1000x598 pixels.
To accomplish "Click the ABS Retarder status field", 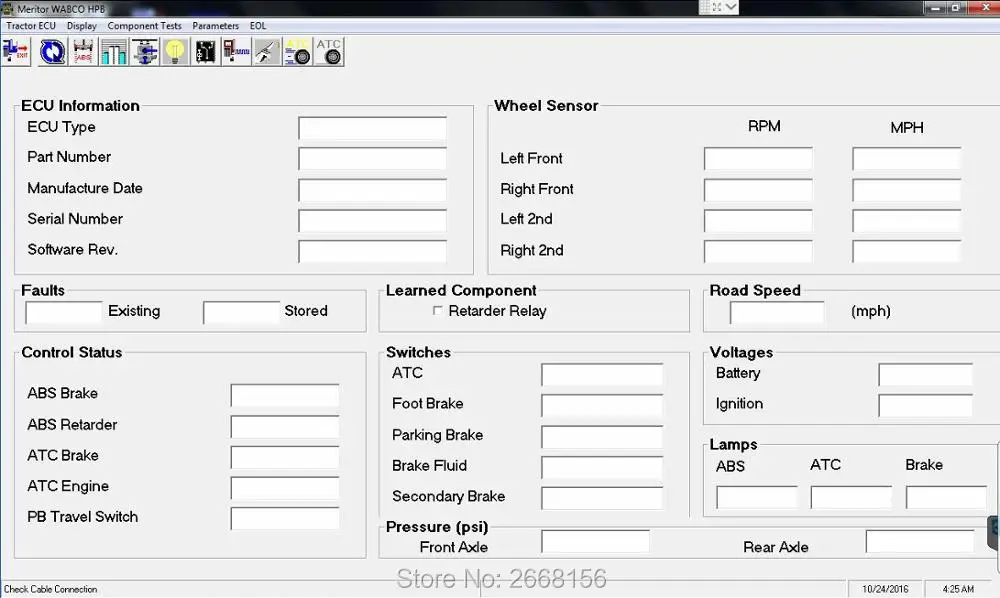I will click(285, 426).
